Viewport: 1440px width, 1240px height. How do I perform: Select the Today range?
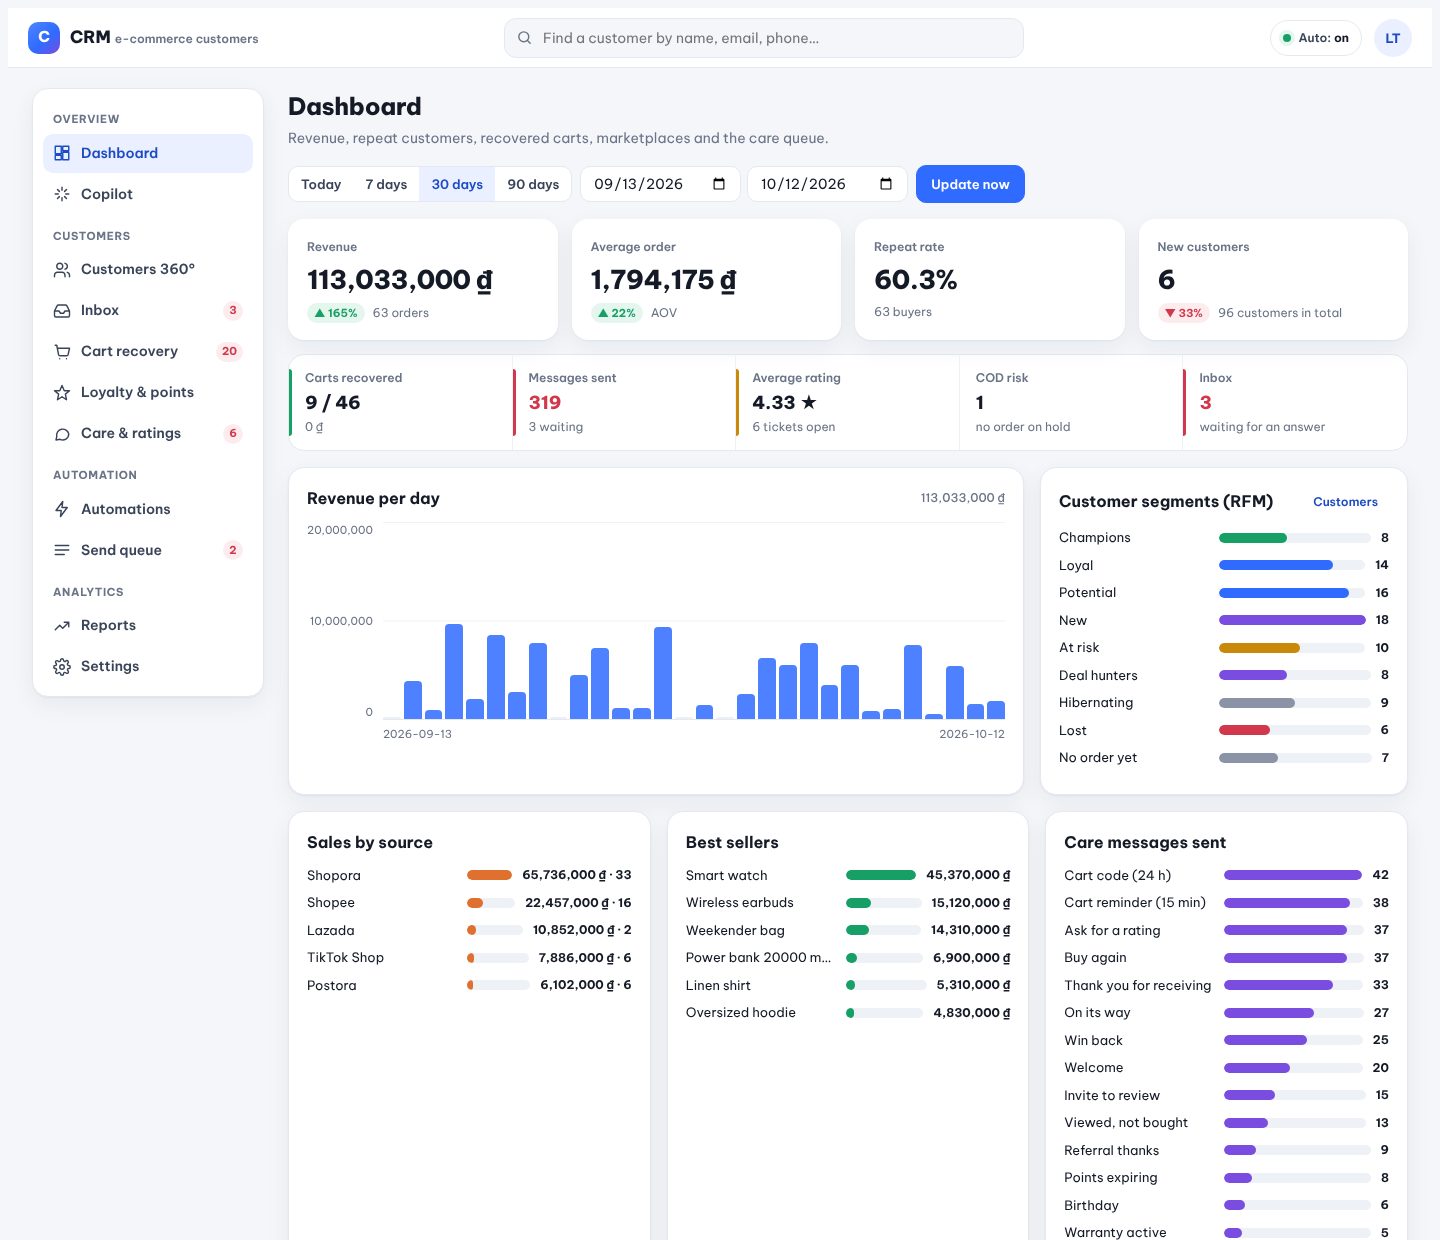(321, 184)
